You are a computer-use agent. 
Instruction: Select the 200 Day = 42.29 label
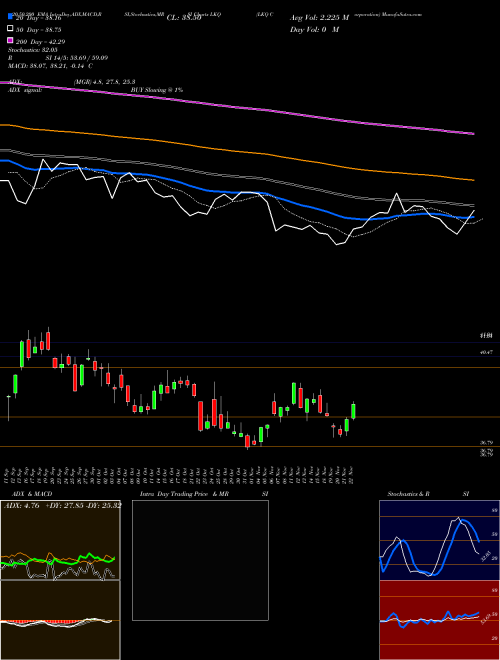[x=40, y=42]
